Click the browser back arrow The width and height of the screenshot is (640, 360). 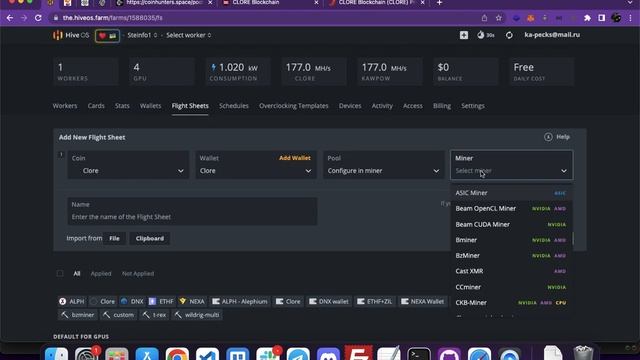(x=10, y=18)
